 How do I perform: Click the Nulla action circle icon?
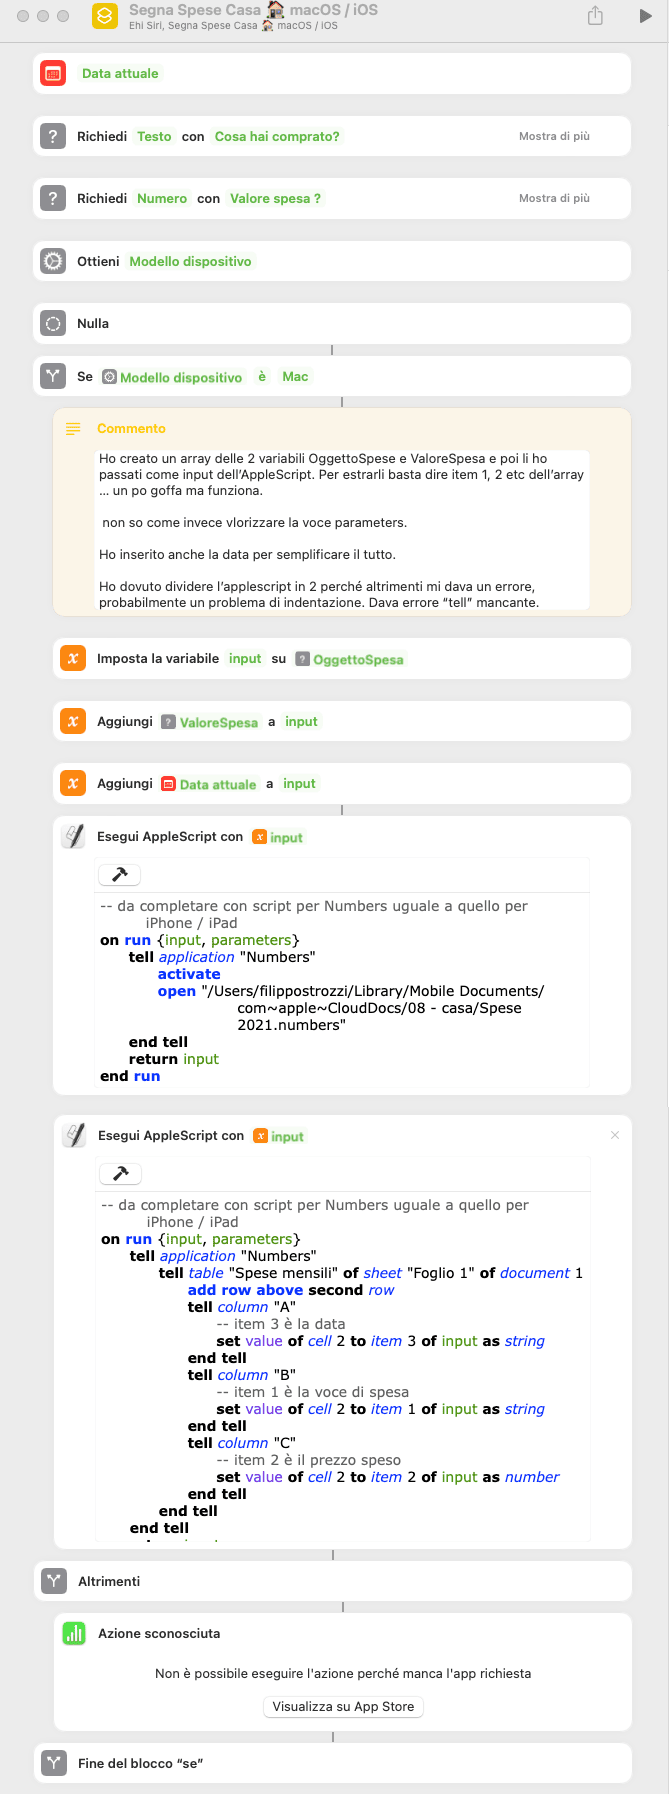(53, 323)
